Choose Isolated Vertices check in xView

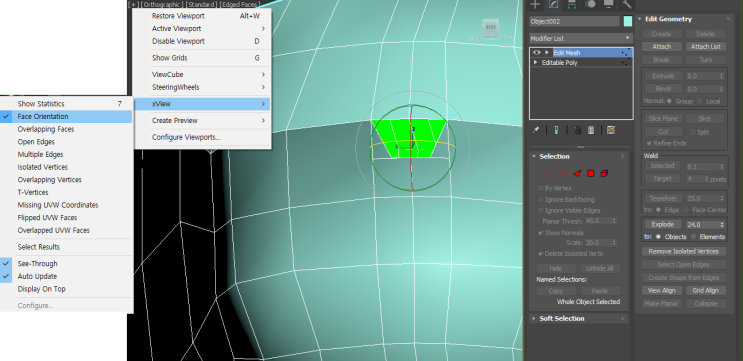click(x=66, y=167)
